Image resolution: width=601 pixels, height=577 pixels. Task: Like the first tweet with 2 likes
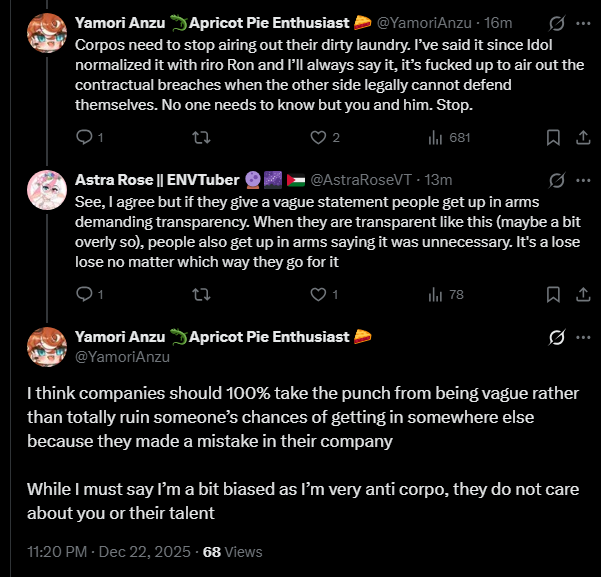[x=318, y=138]
